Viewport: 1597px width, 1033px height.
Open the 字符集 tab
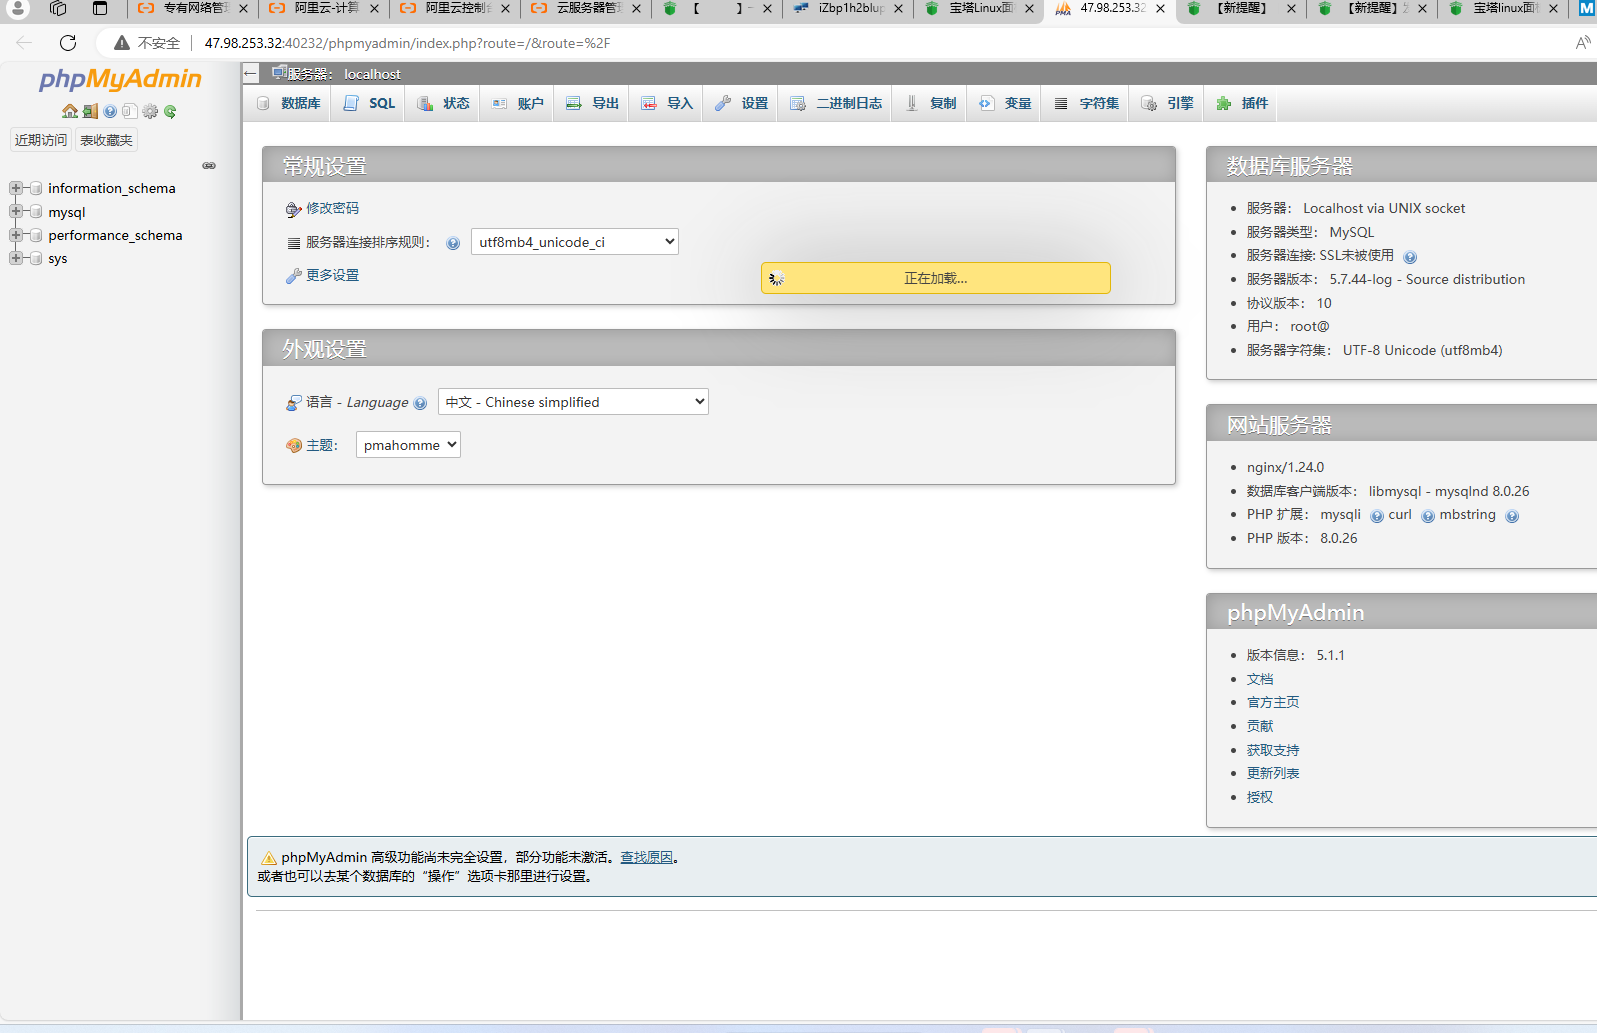(1086, 103)
